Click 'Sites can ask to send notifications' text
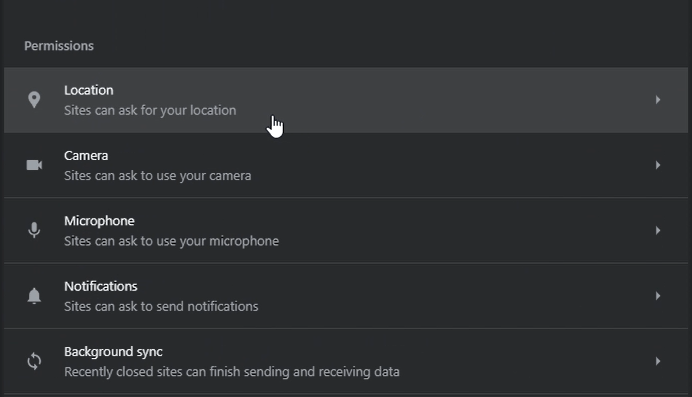Screen dimensions: 692x397 pos(161,306)
